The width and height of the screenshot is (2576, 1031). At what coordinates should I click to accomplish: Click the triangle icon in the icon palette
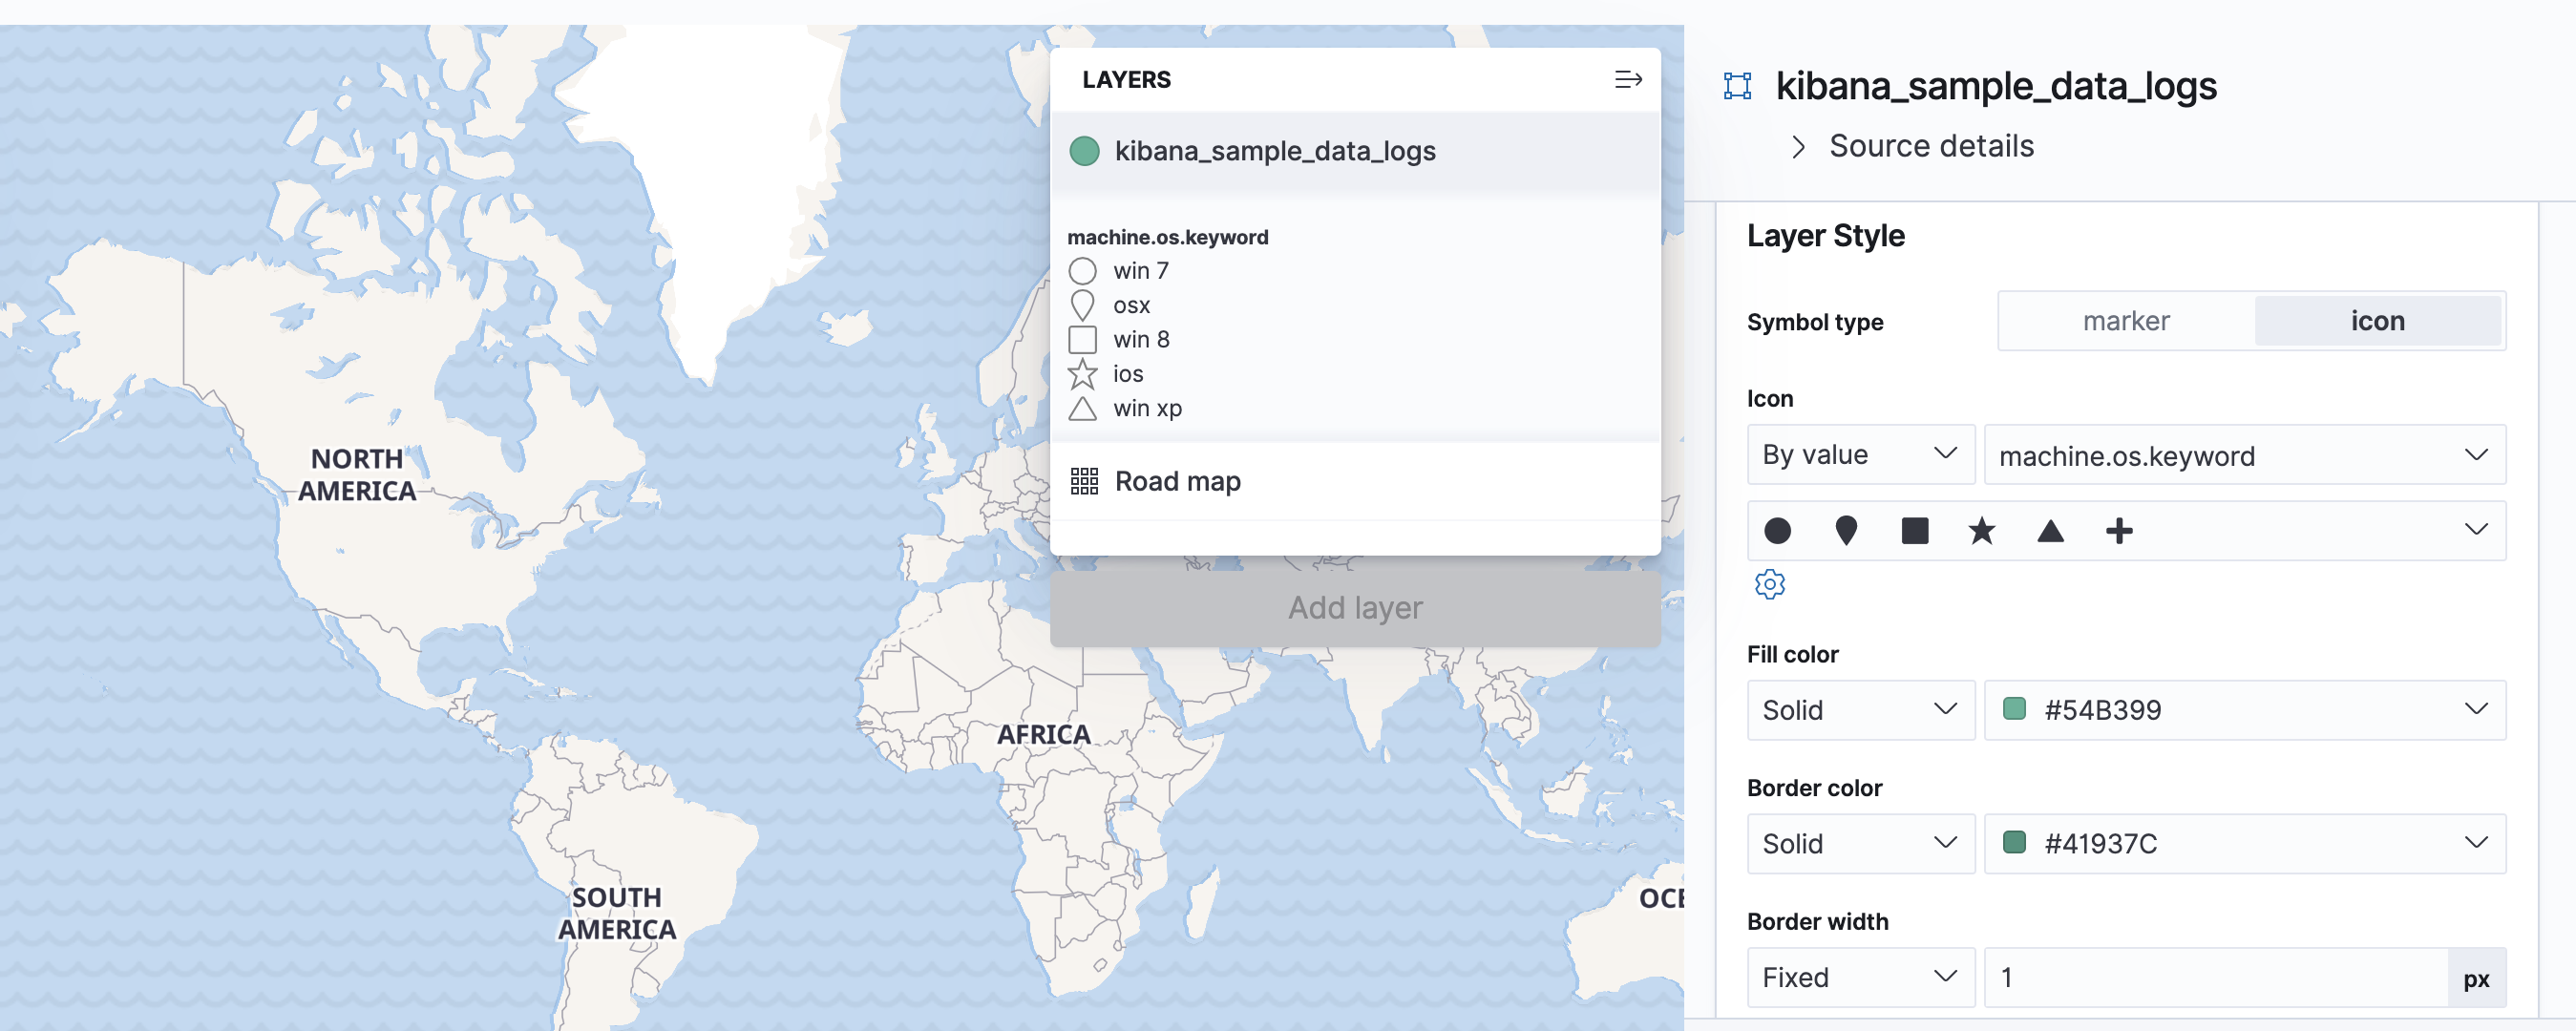(2050, 531)
